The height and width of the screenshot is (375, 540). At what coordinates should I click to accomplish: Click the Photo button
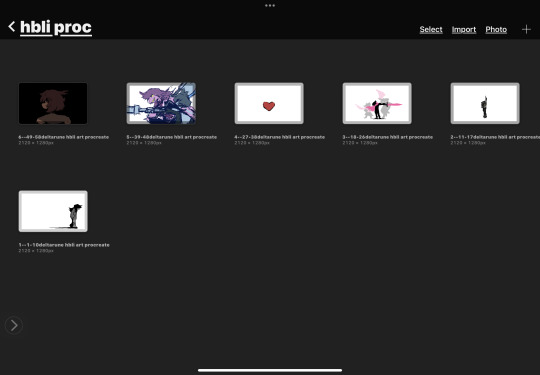(496, 30)
